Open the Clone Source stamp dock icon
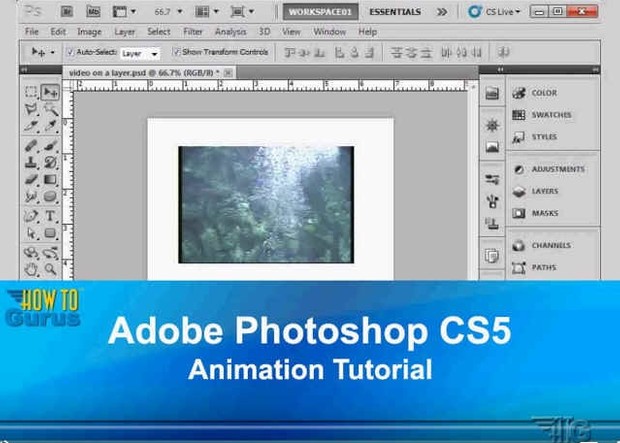The image size is (620, 443). 492,224
